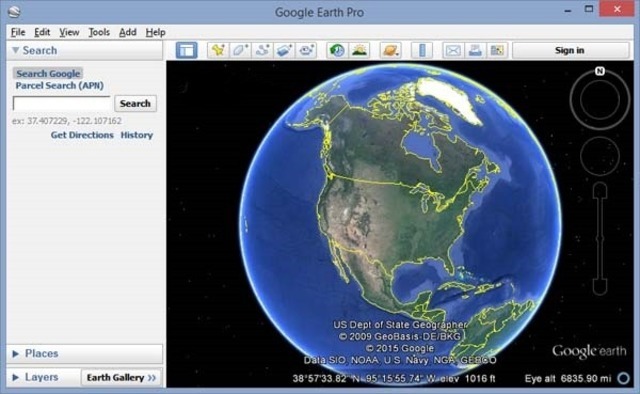Toggle the sidebar panel button

coord(187,50)
